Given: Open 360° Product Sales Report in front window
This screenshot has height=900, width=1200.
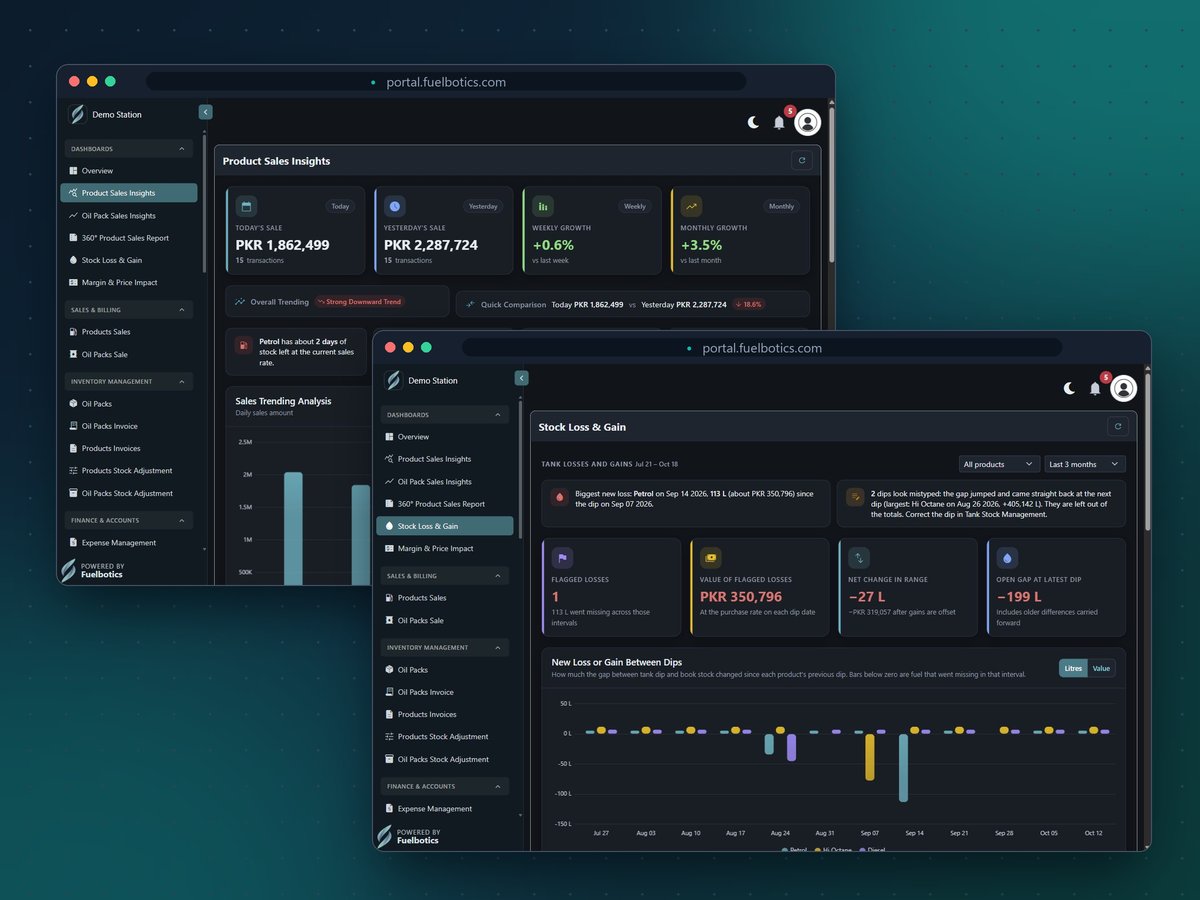Looking at the screenshot, I should tap(444, 504).
